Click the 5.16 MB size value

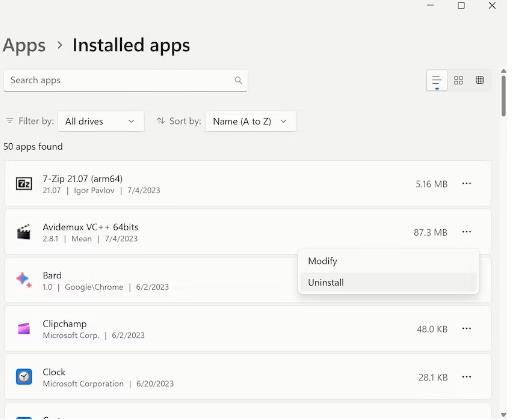pyautogui.click(x=431, y=184)
